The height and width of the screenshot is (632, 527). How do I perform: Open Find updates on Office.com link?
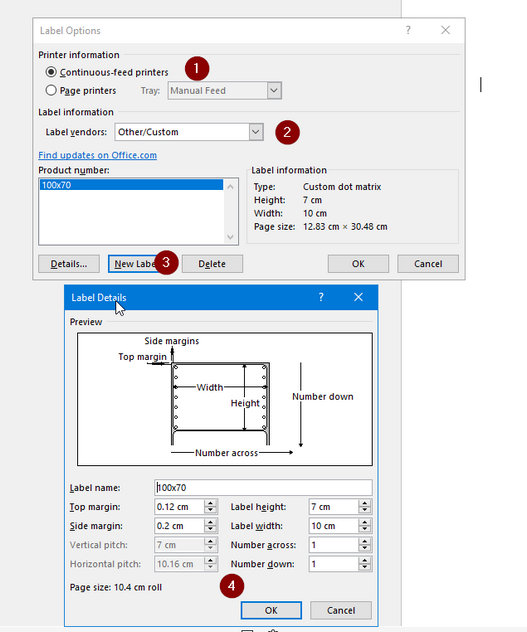click(x=98, y=155)
